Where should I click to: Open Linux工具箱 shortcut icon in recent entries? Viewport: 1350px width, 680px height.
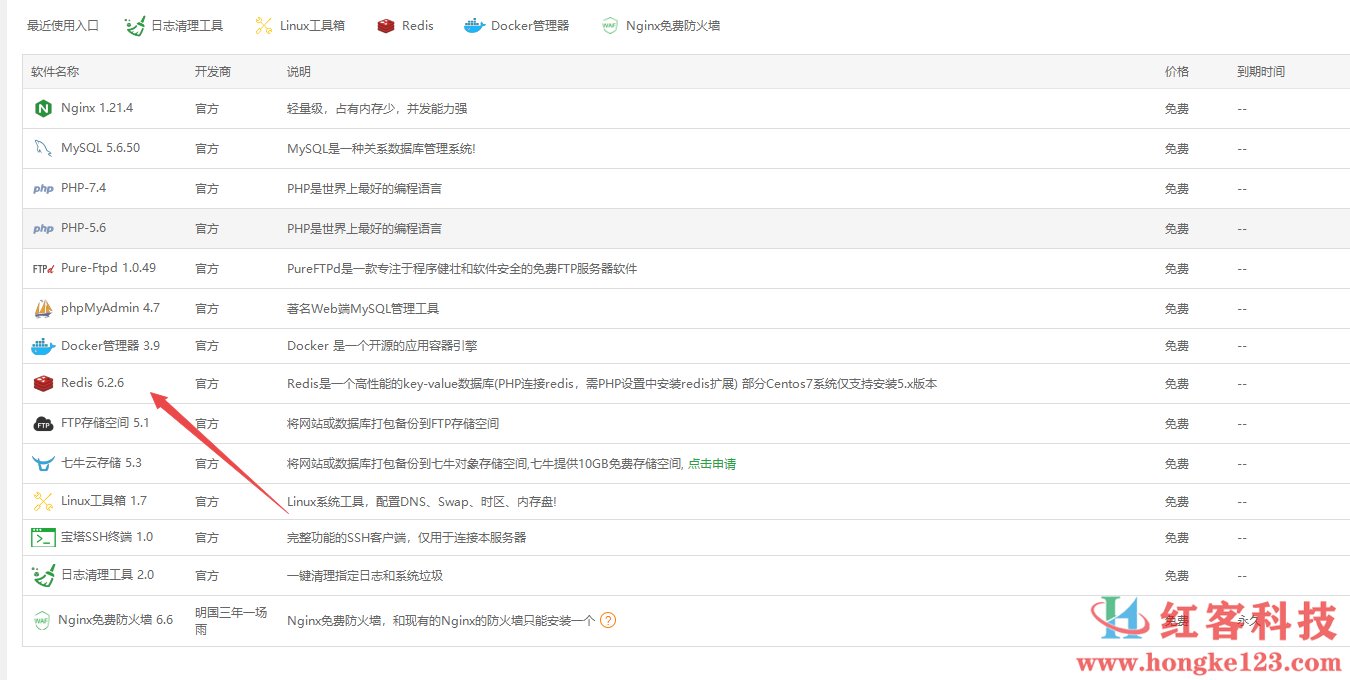click(263, 26)
